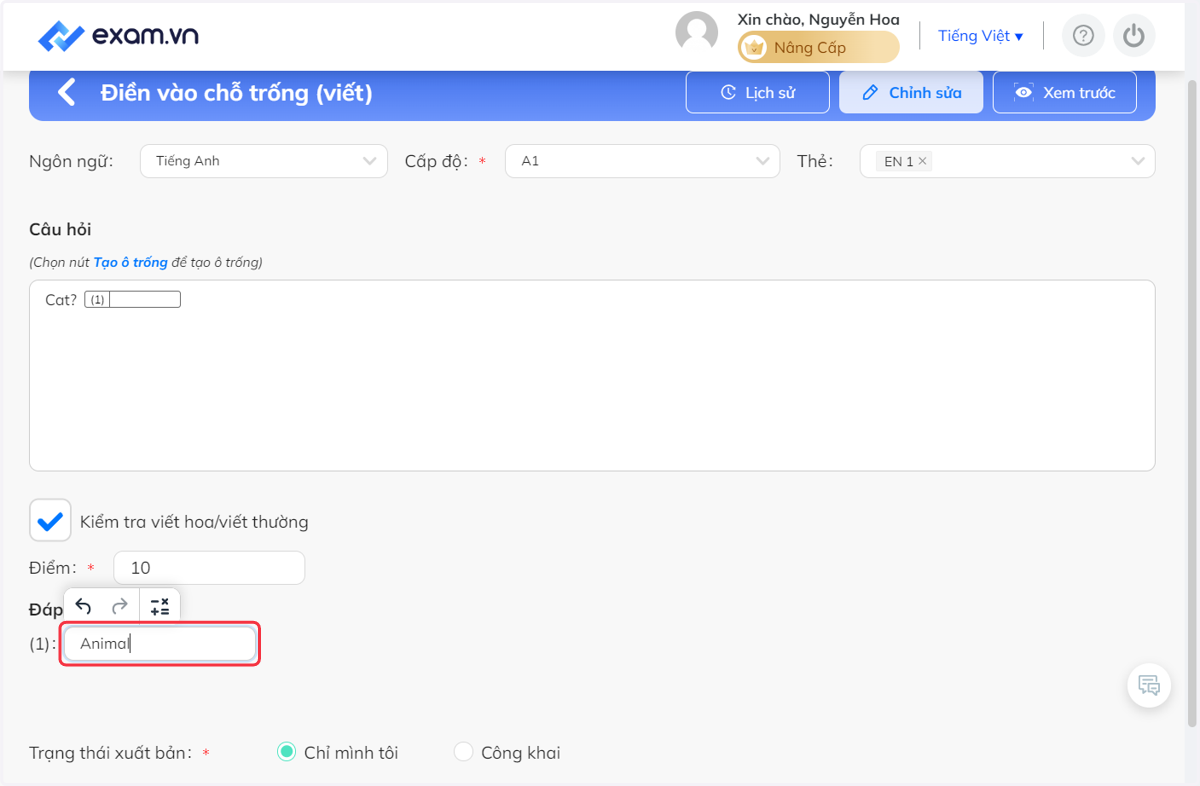Toggle Kiểm tra viết hoa/viết thường checkbox
Screen dimensions: 1200x786
50,521
